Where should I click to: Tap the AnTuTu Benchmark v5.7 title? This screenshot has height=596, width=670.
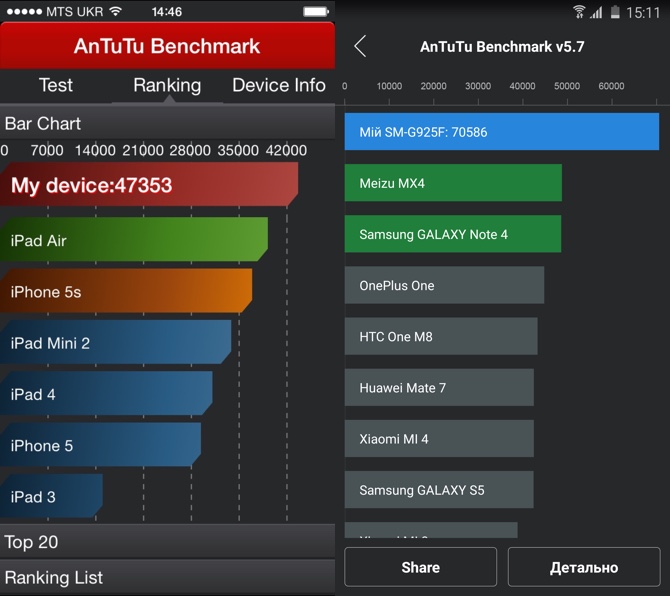pyautogui.click(x=502, y=46)
